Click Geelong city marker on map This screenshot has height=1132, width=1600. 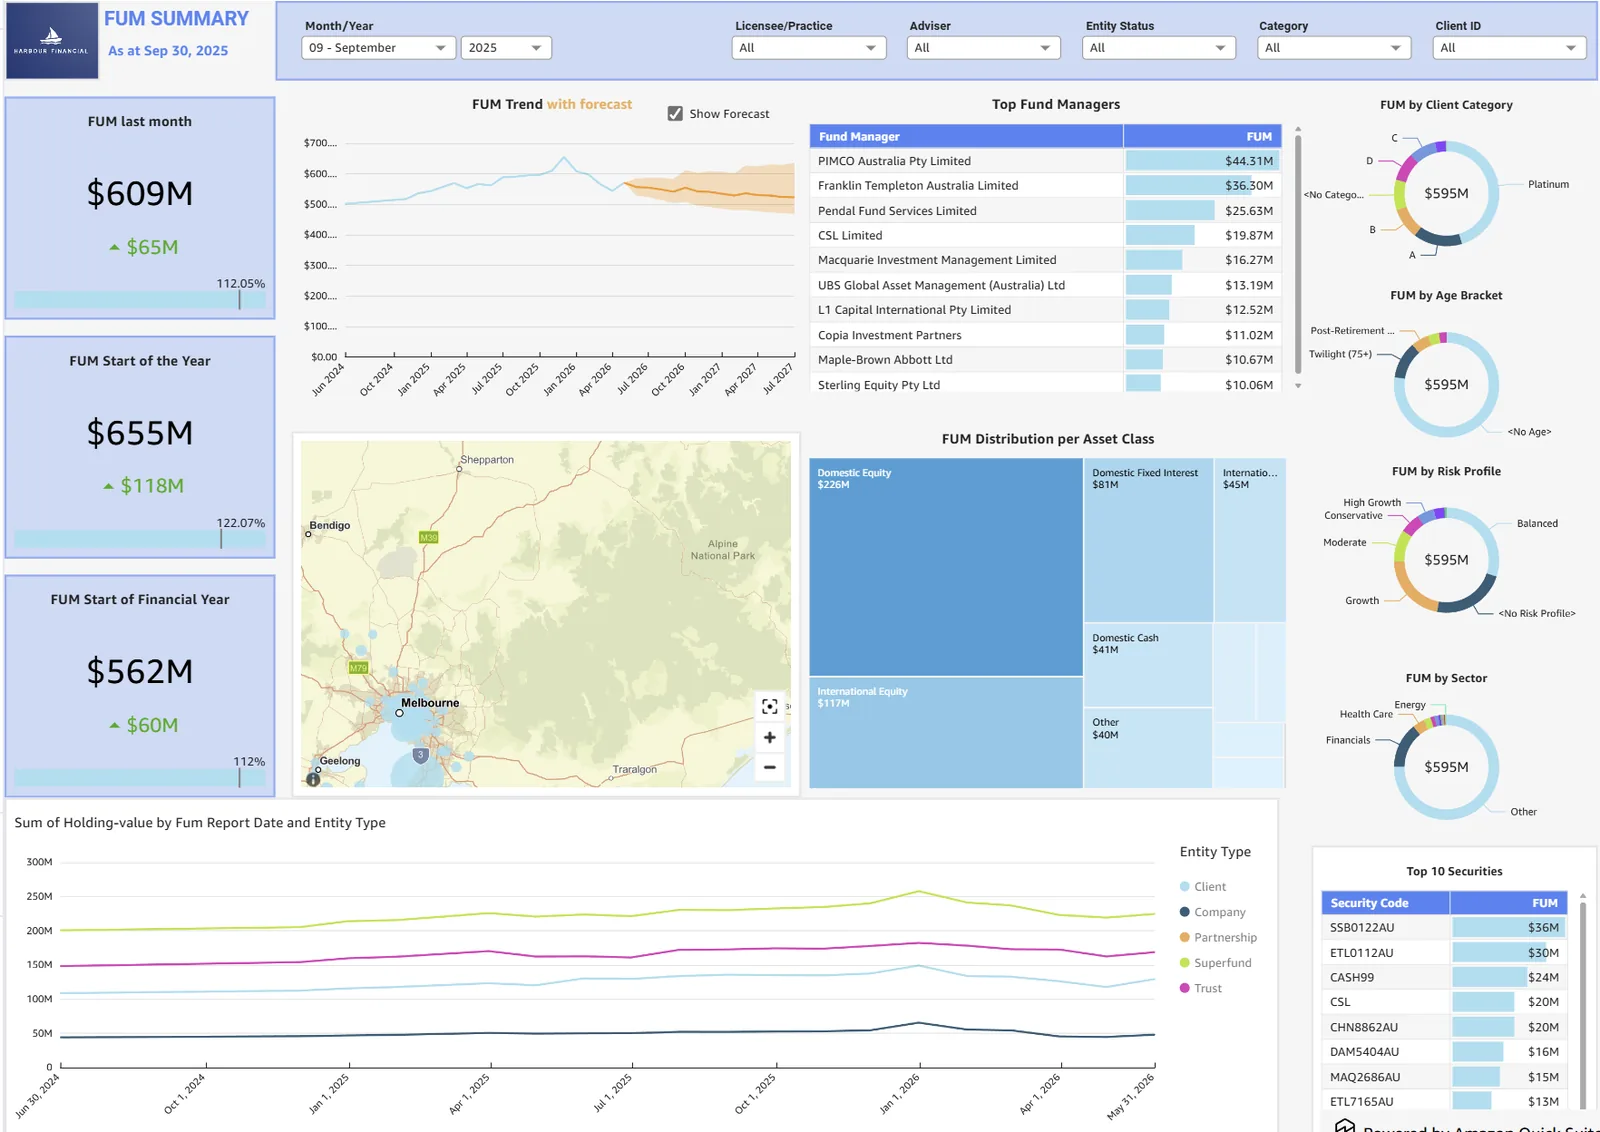318,770
